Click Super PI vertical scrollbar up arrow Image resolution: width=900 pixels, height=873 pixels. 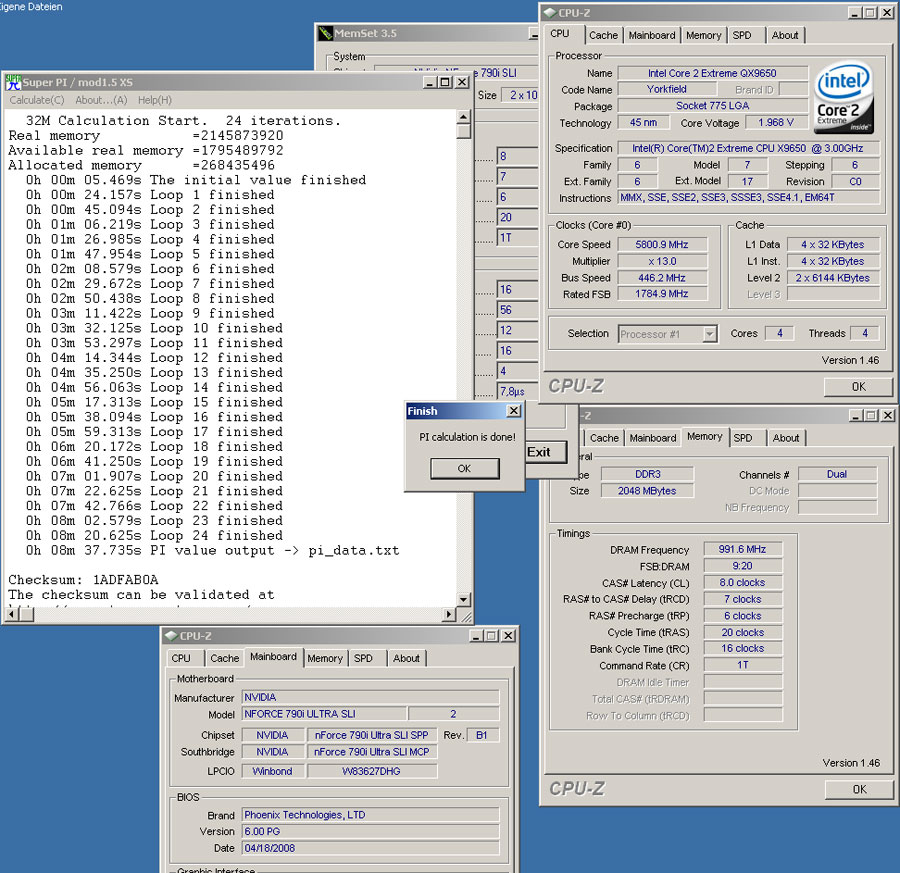click(464, 117)
